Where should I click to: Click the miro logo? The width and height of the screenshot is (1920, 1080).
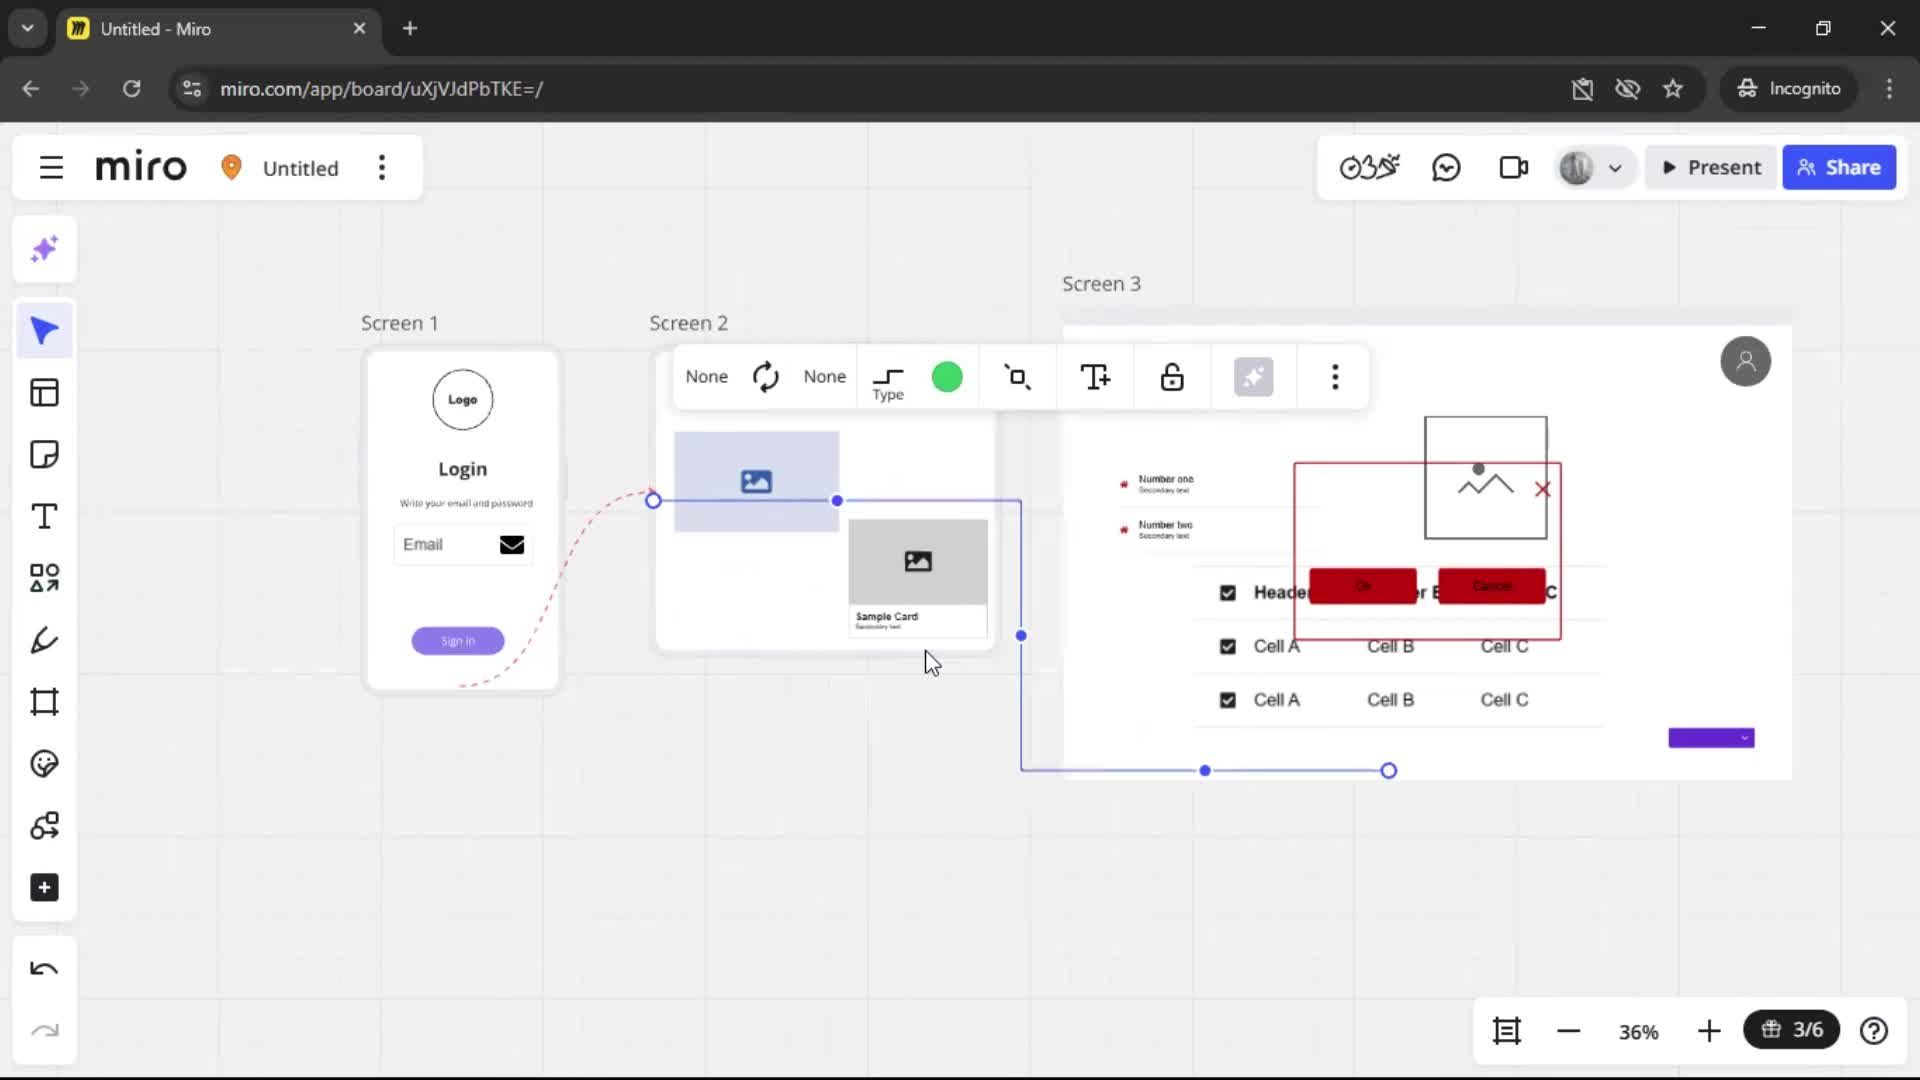[x=141, y=167]
